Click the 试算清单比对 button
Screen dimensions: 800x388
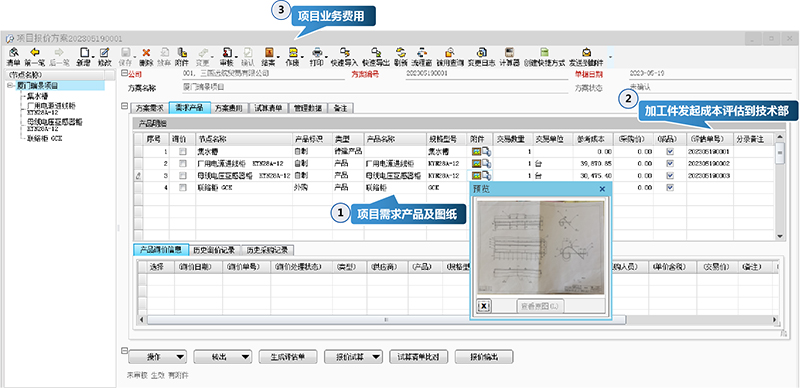(x=418, y=356)
